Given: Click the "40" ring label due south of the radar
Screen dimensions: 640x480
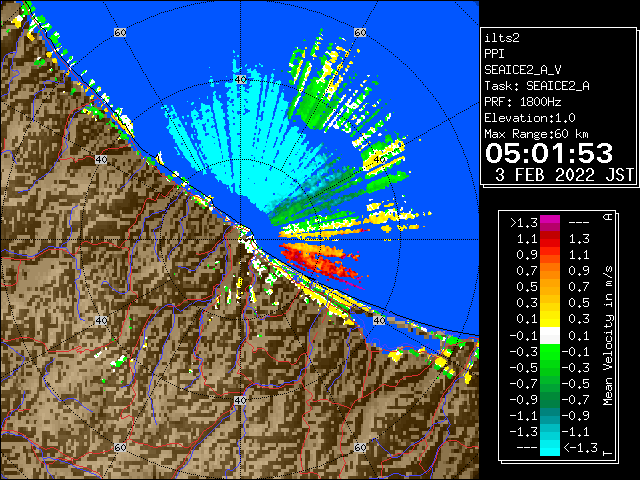Looking at the screenshot, I should (240, 400).
